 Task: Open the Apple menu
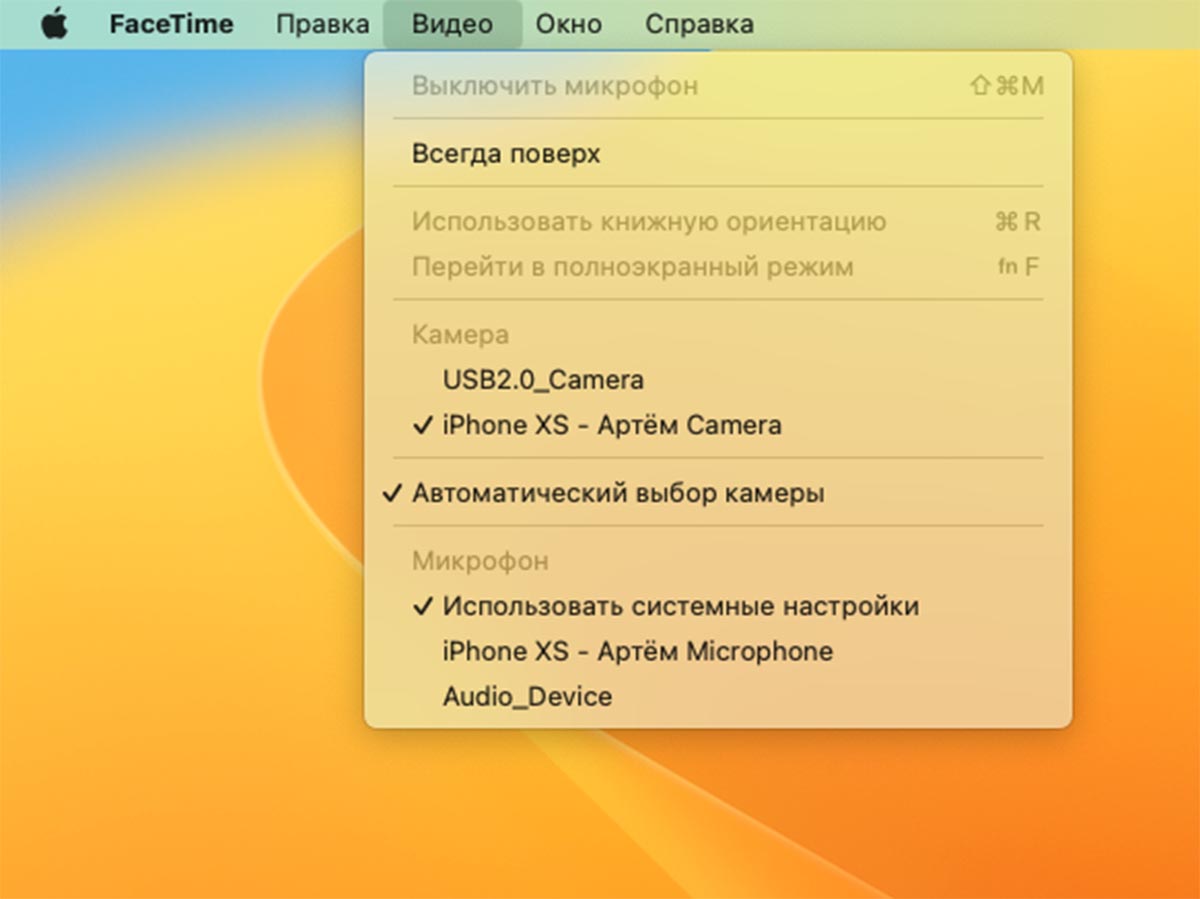54,24
